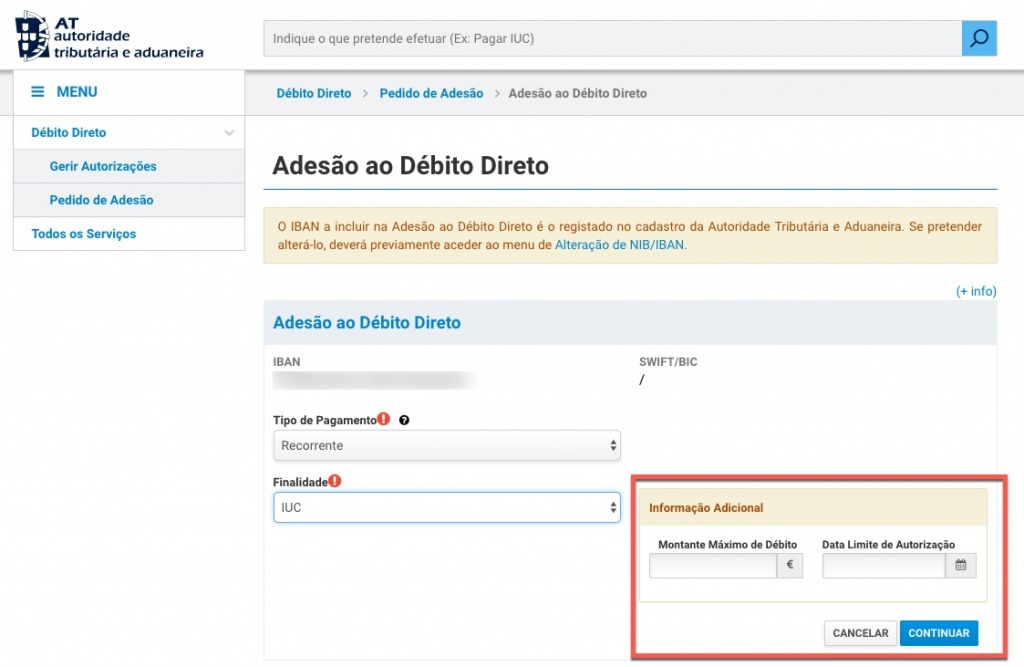This screenshot has height=667, width=1024.
Task: Go to Débito Direto in the breadcrumb
Action: (x=314, y=93)
